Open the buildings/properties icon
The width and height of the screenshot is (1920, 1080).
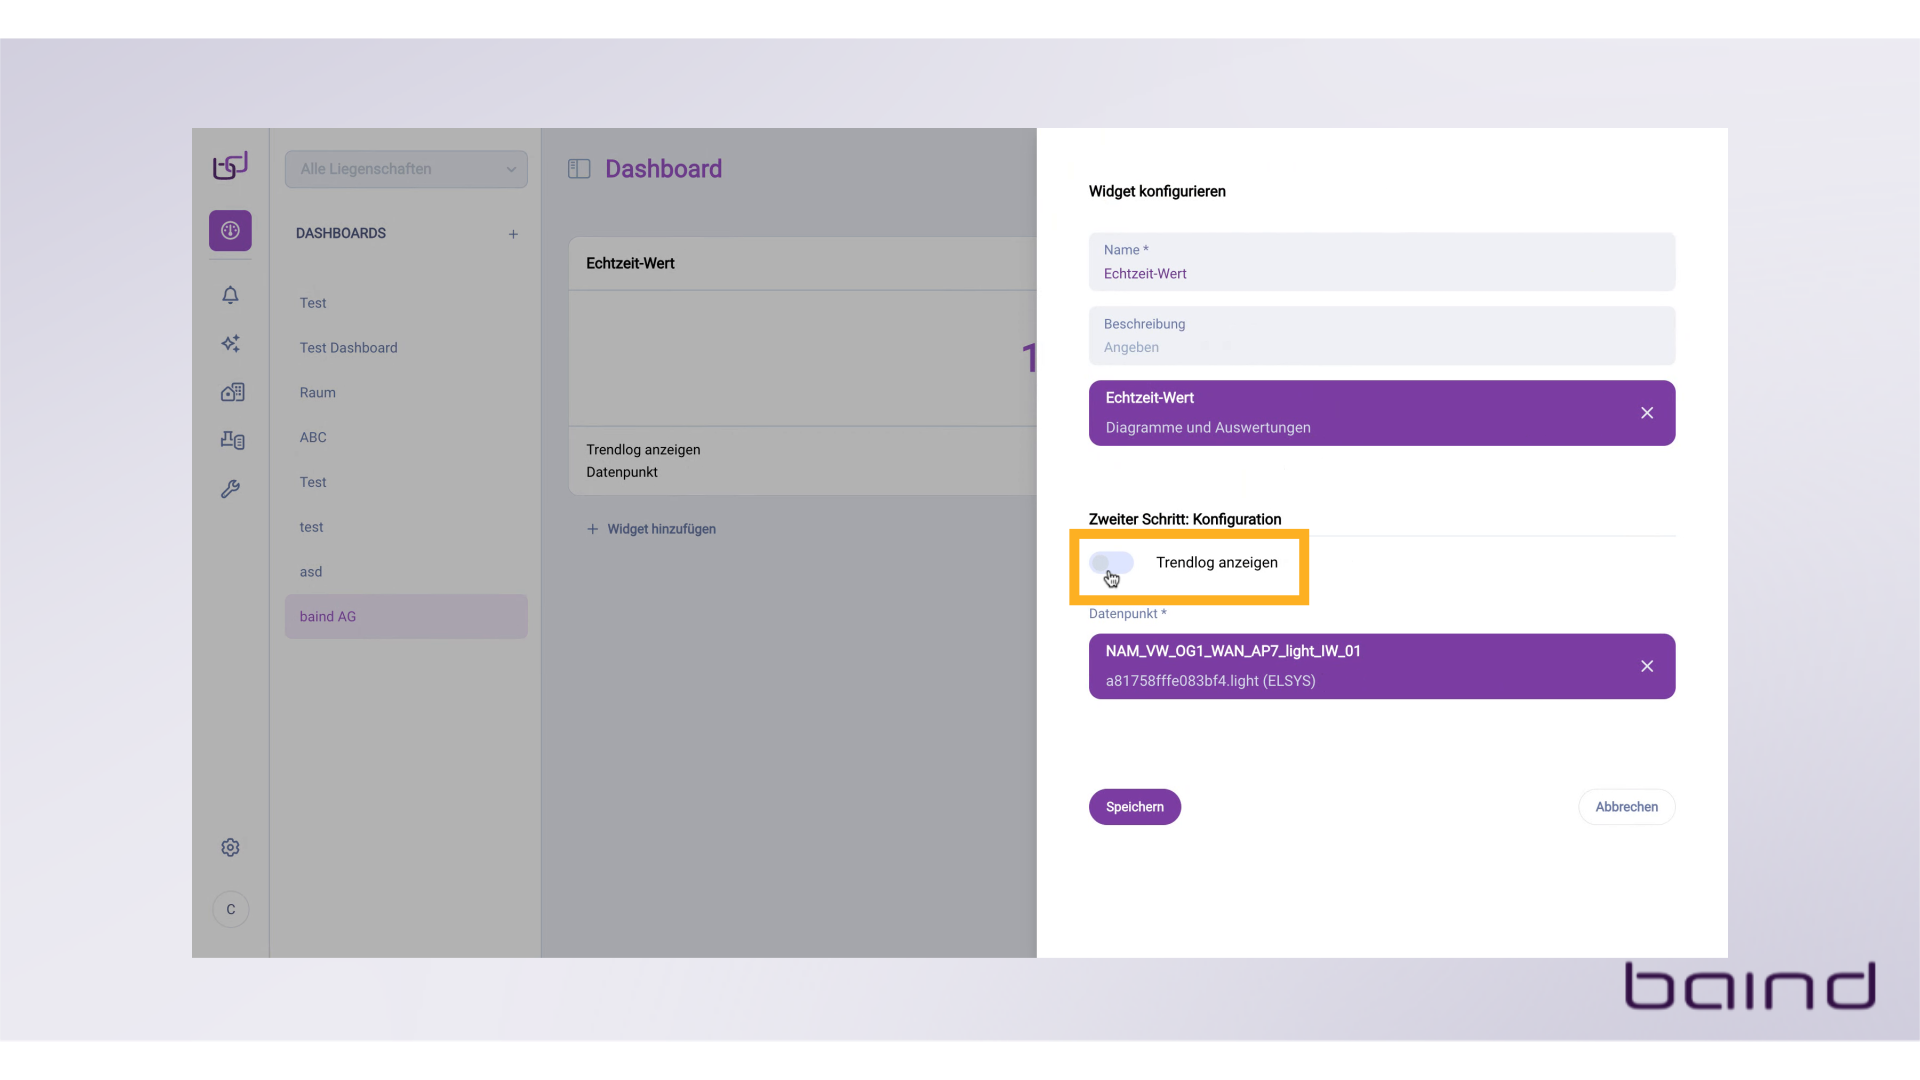tap(232, 392)
